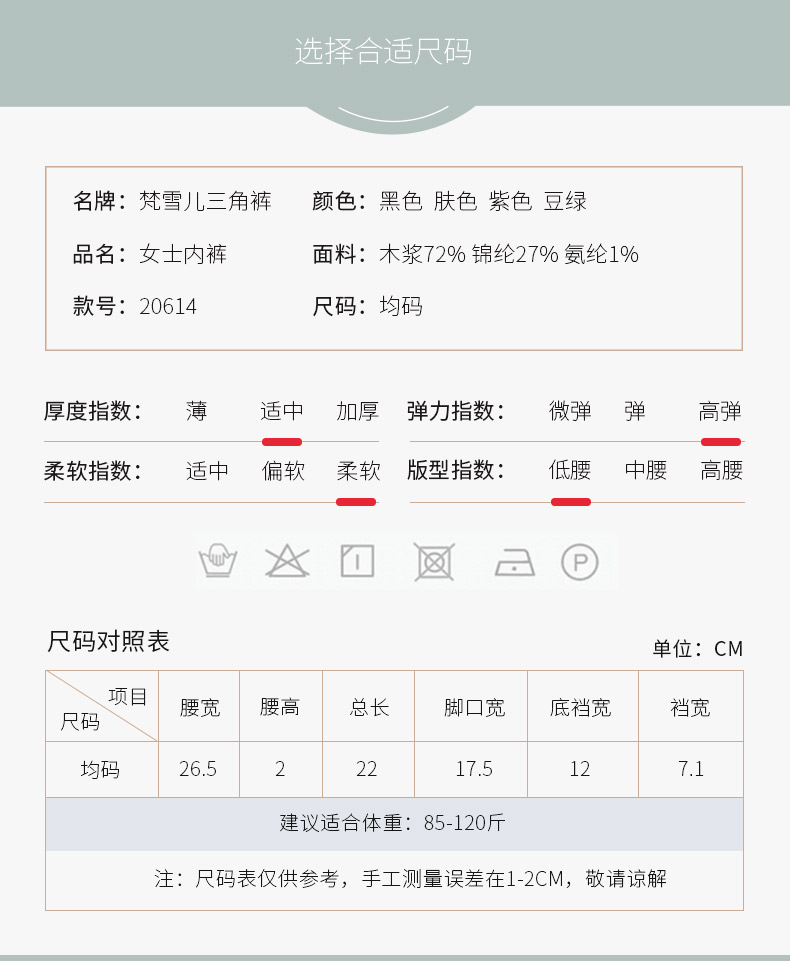
Task: Click the red marker under 柔软
Action: tap(356, 502)
